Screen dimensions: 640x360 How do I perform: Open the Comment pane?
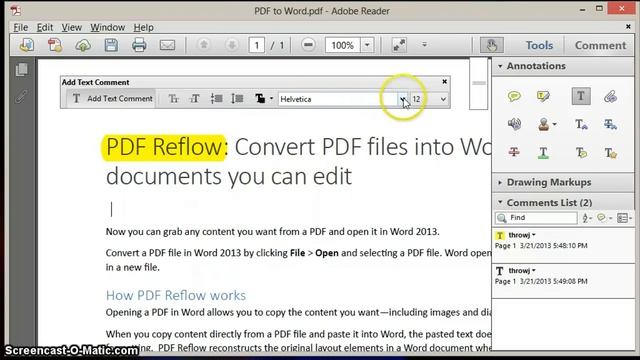[600, 45]
